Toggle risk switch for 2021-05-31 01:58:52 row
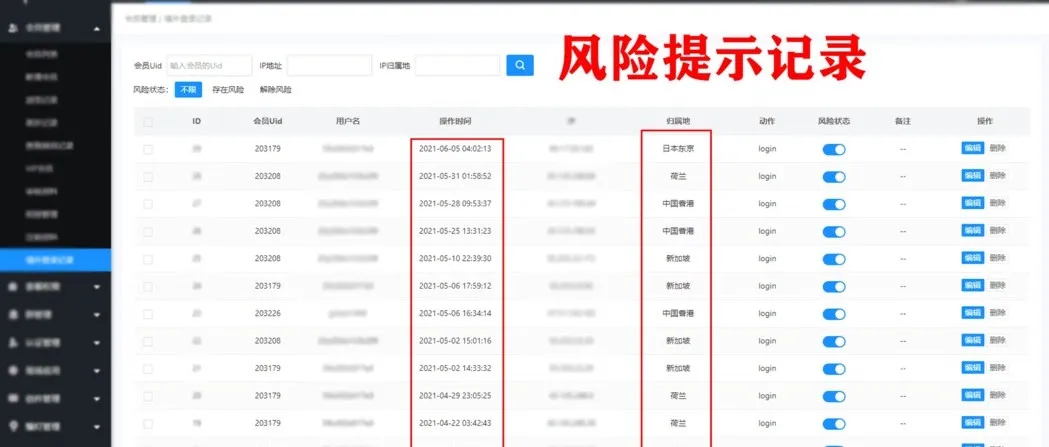Viewport: 1049px width, 447px height. click(834, 177)
